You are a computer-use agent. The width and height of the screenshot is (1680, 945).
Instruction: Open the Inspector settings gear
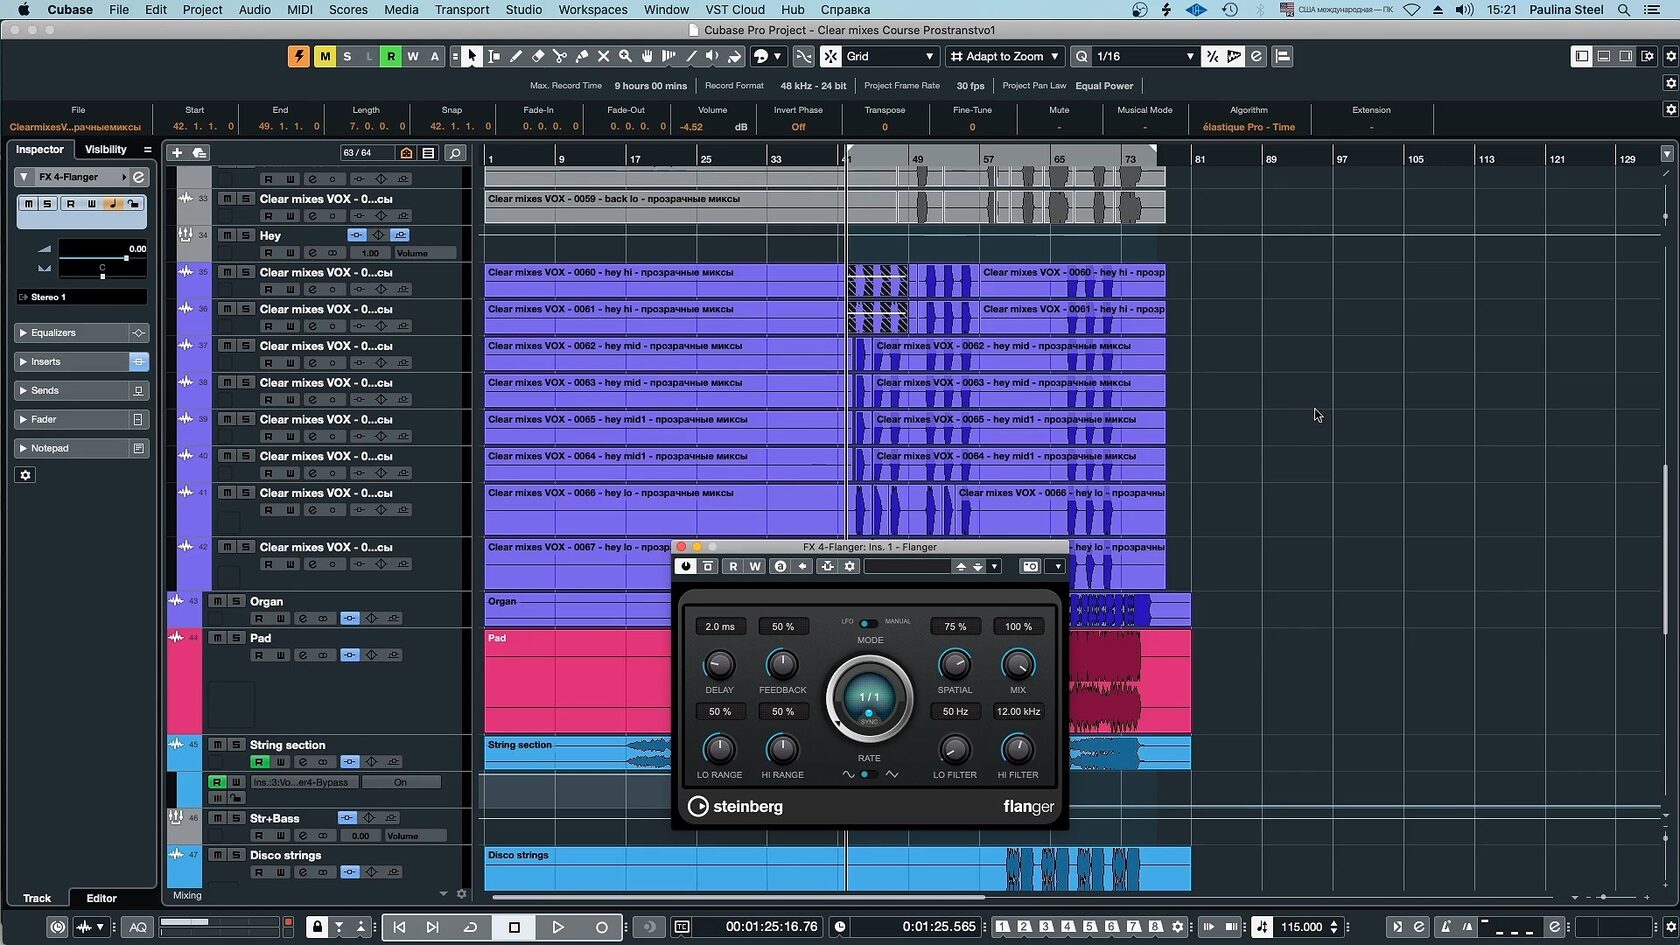(26, 475)
